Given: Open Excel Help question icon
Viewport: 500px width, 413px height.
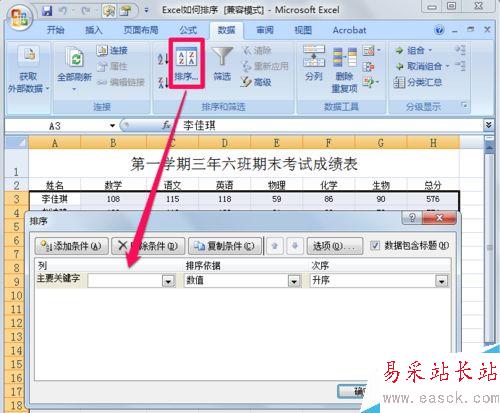Looking at the screenshot, I should tap(439, 30).
